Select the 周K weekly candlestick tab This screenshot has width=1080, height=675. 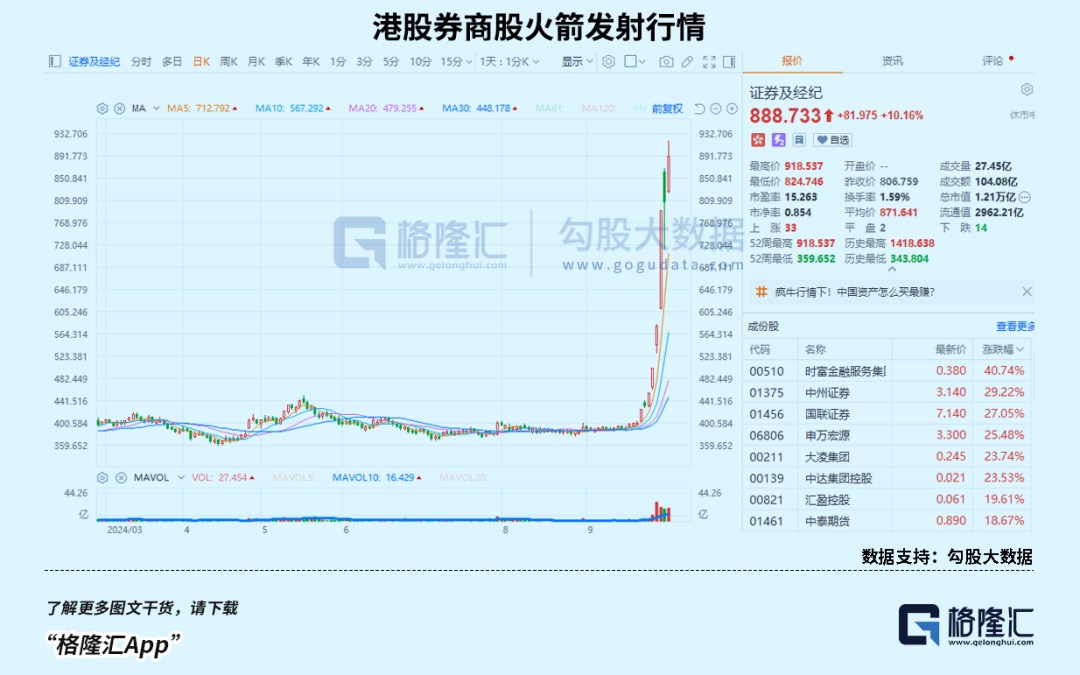[229, 61]
